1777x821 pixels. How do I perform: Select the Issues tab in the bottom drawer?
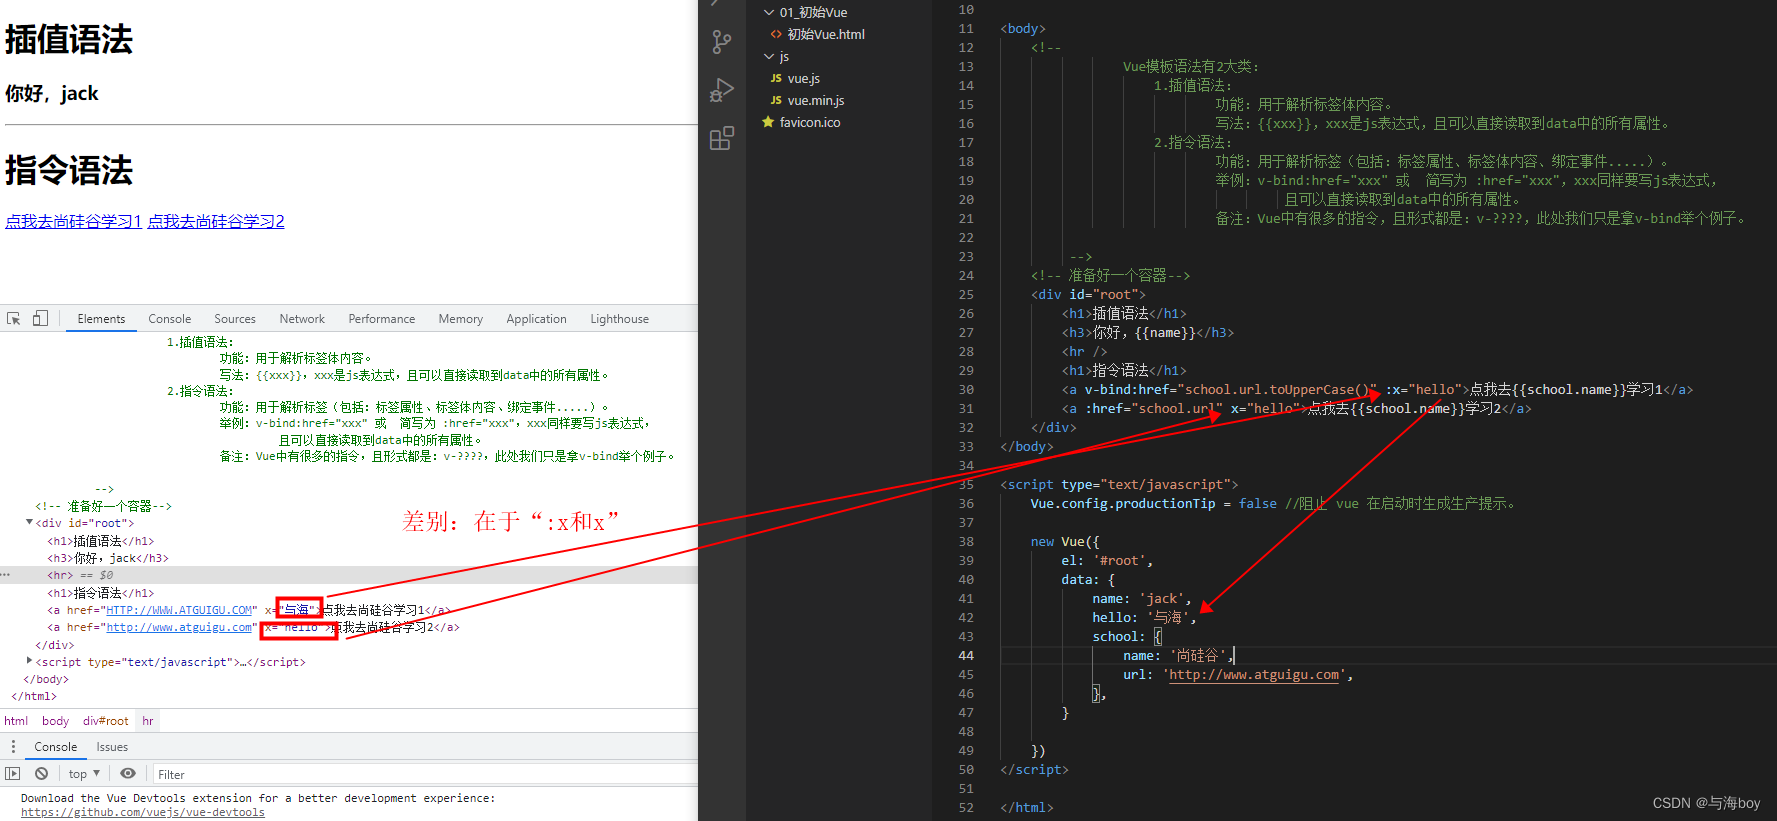[112, 747]
